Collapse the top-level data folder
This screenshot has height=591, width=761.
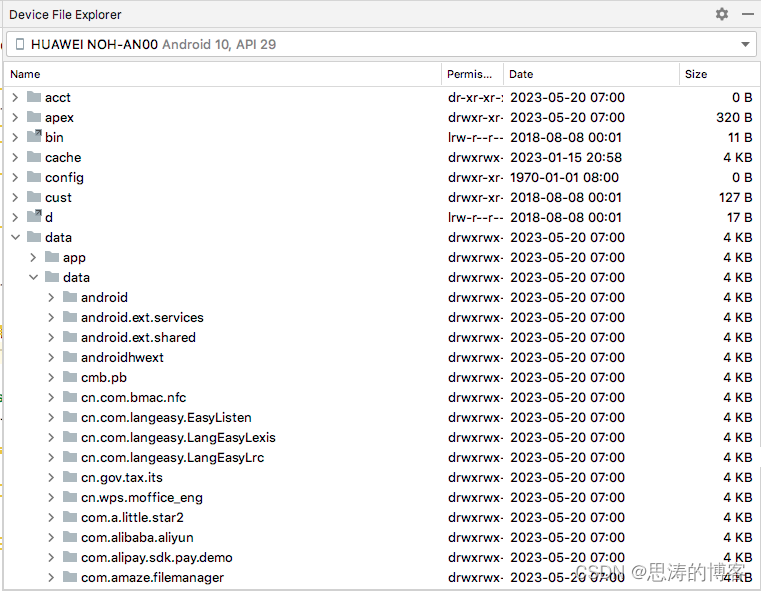click(16, 237)
